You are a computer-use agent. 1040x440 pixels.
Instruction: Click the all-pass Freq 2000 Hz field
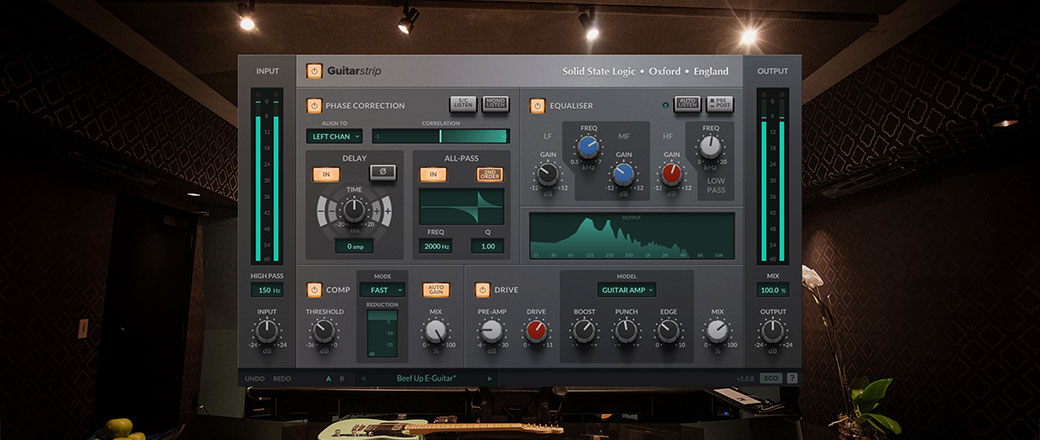pyautogui.click(x=436, y=246)
